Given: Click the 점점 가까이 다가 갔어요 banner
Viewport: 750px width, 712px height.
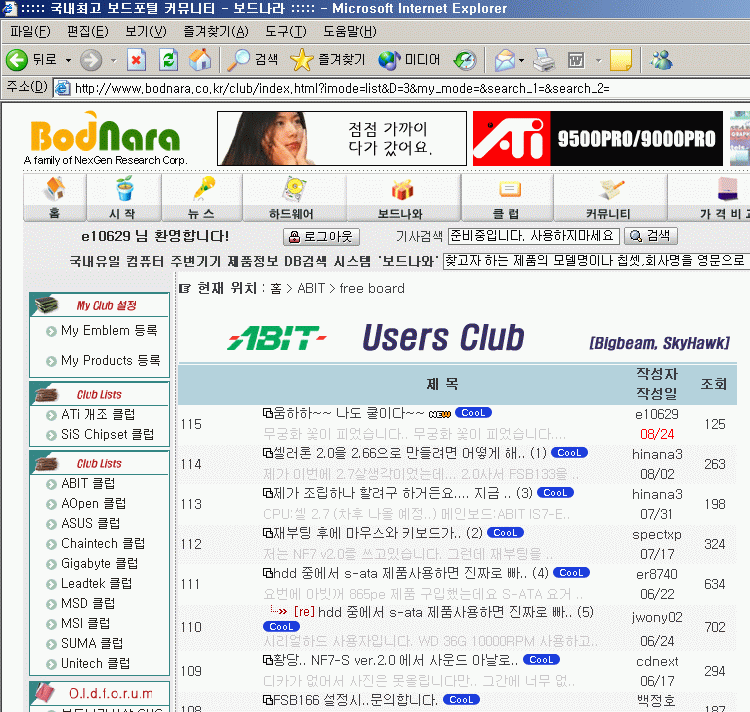Looking at the screenshot, I should pyautogui.click(x=342, y=139).
